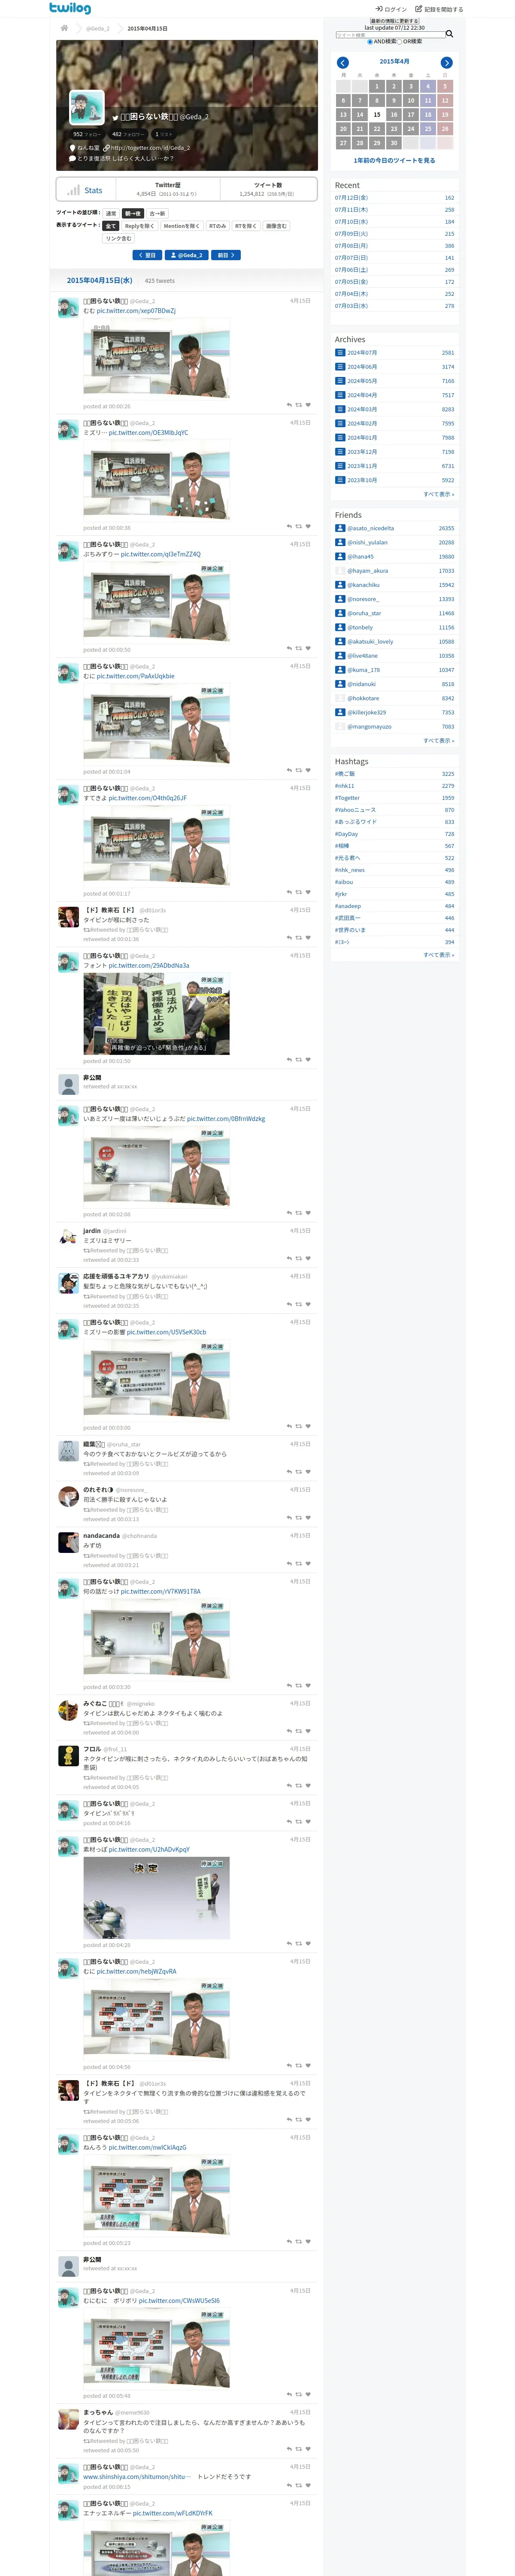Filter tweets with 全て
The image size is (515, 2576).
tap(111, 226)
